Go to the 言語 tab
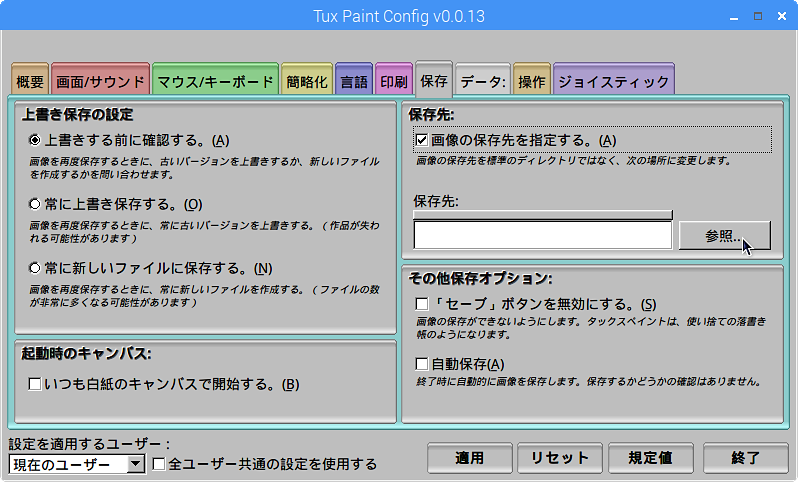The image size is (798, 482). (x=354, y=80)
